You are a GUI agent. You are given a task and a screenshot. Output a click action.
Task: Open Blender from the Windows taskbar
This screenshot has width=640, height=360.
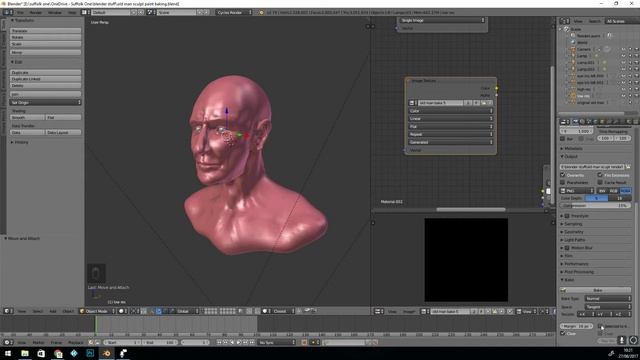(107, 353)
